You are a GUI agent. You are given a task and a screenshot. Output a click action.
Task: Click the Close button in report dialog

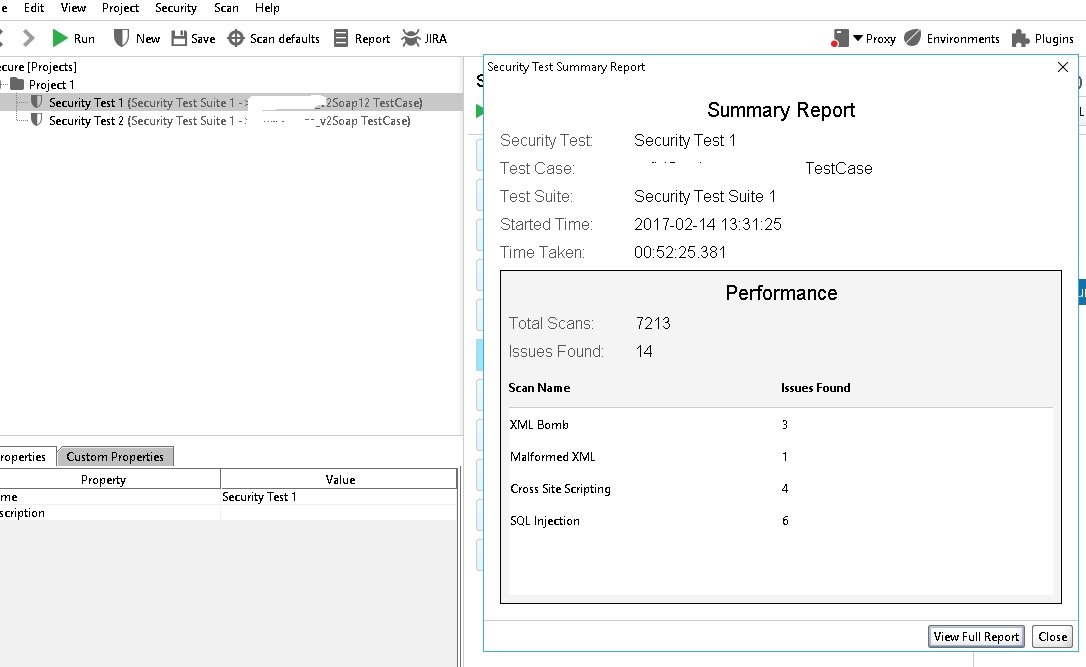point(1052,636)
